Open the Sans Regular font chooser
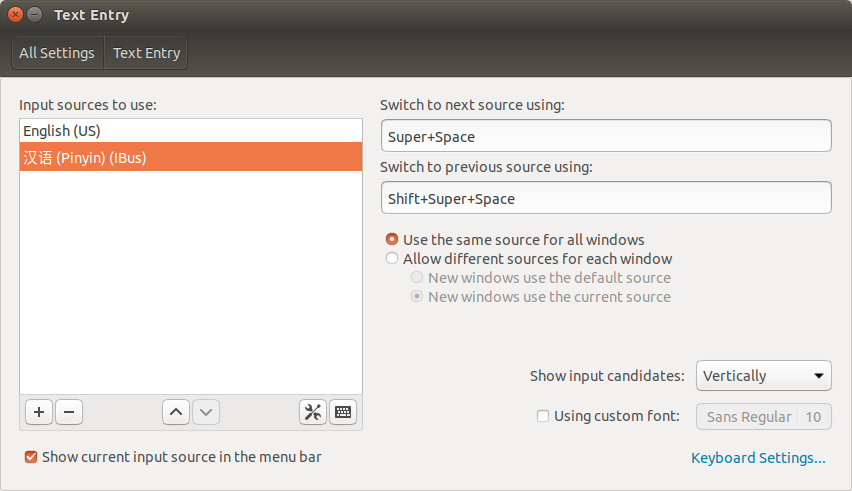 (763, 417)
